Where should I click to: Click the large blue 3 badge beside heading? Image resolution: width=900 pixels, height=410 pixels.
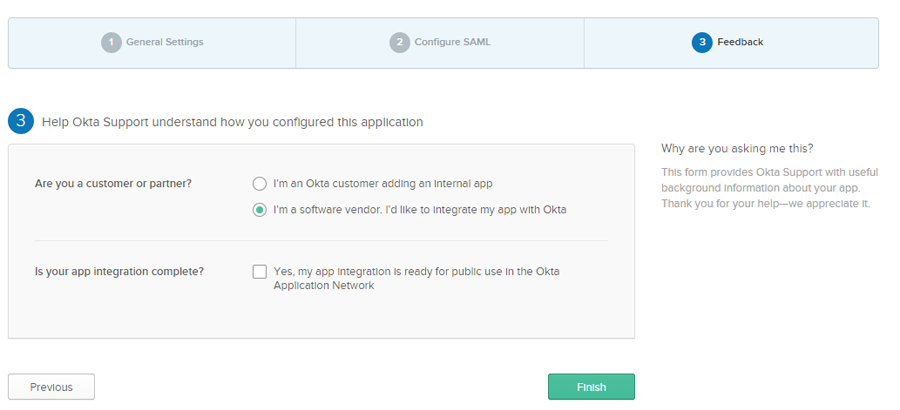21,122
